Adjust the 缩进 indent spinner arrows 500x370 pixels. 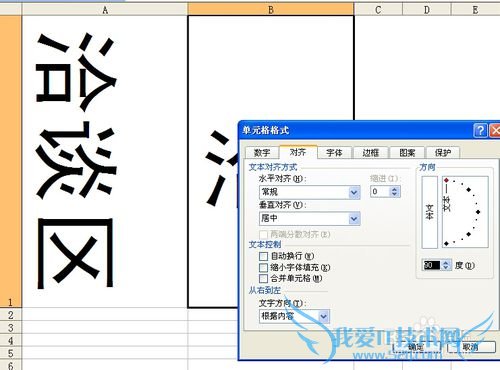coord(395,192)
